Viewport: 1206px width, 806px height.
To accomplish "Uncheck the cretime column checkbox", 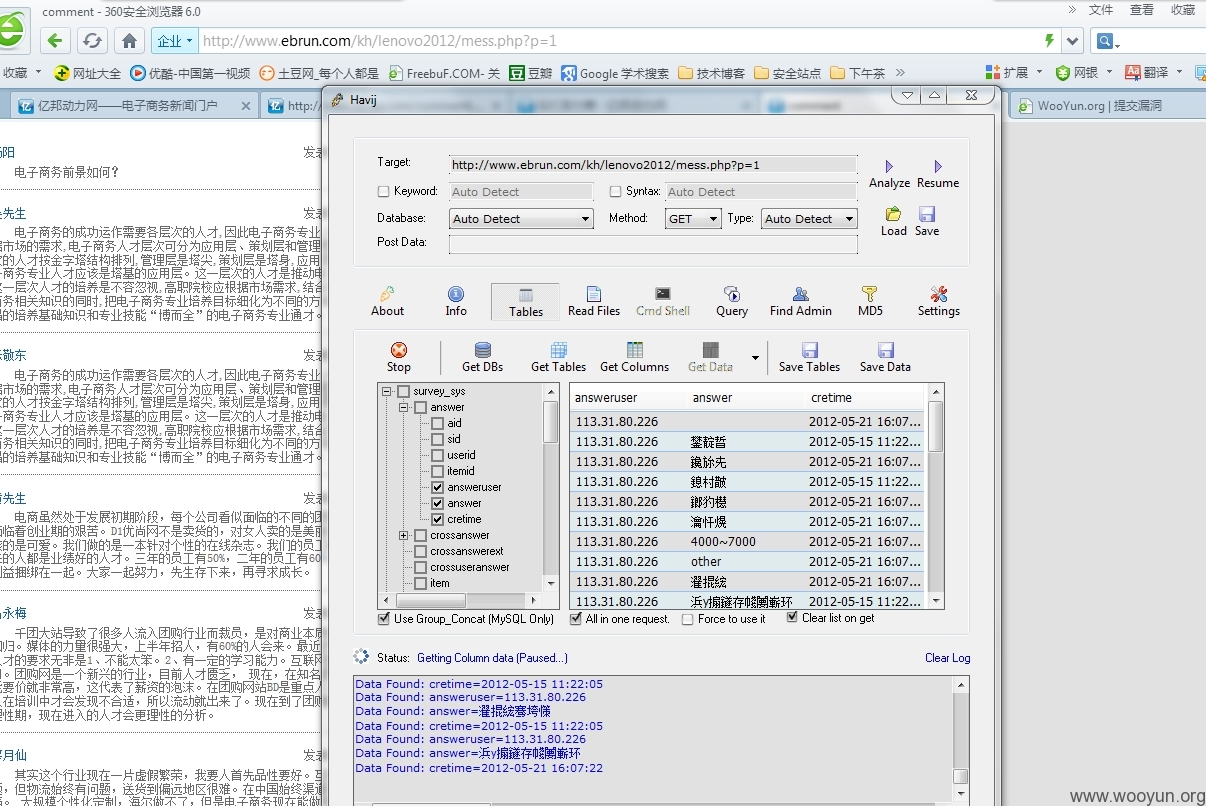I will (437, 519).
